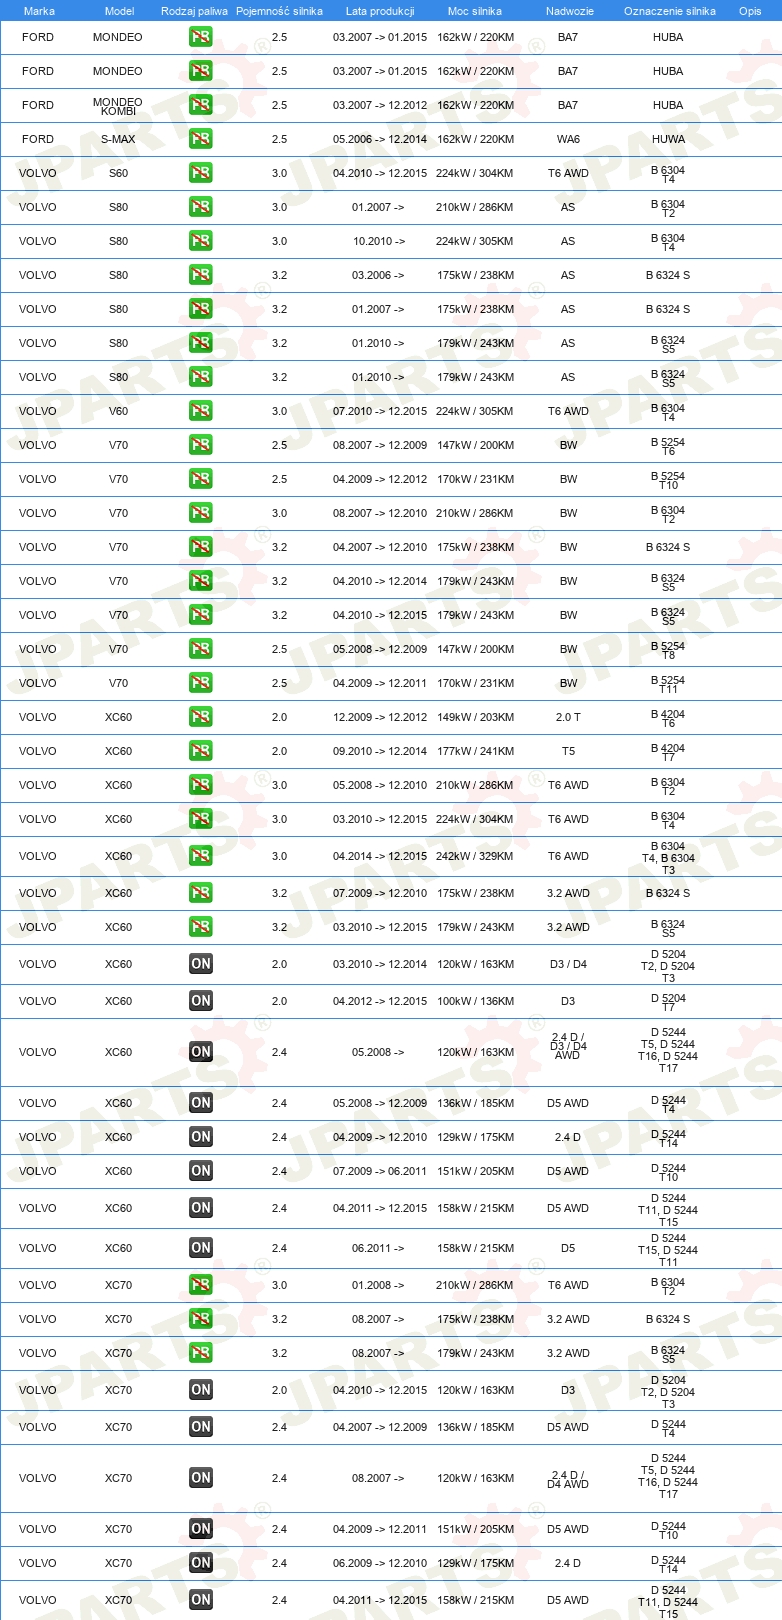Image resolution: width=782 pixels, height=1620 pixels.
Task: Click the petrol icon for XC60 2.0 T 149kW
Action: pos(201,717)
